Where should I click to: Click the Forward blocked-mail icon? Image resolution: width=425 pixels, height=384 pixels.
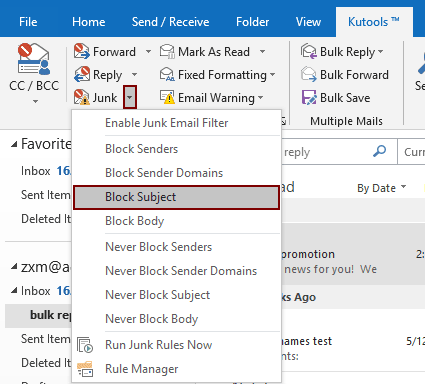pyautogui.click(x=82, y=51)
